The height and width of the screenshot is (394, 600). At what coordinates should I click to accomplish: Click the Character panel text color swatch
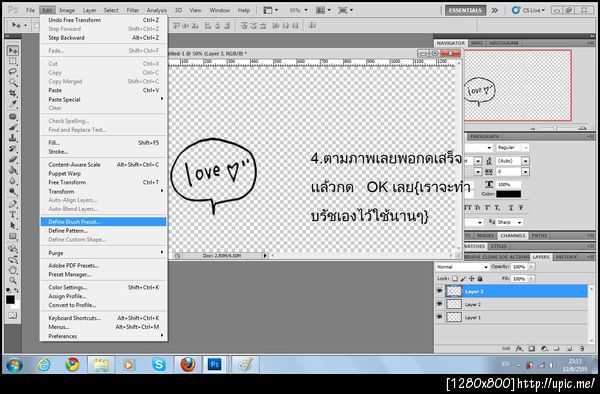tap(508, 194)
